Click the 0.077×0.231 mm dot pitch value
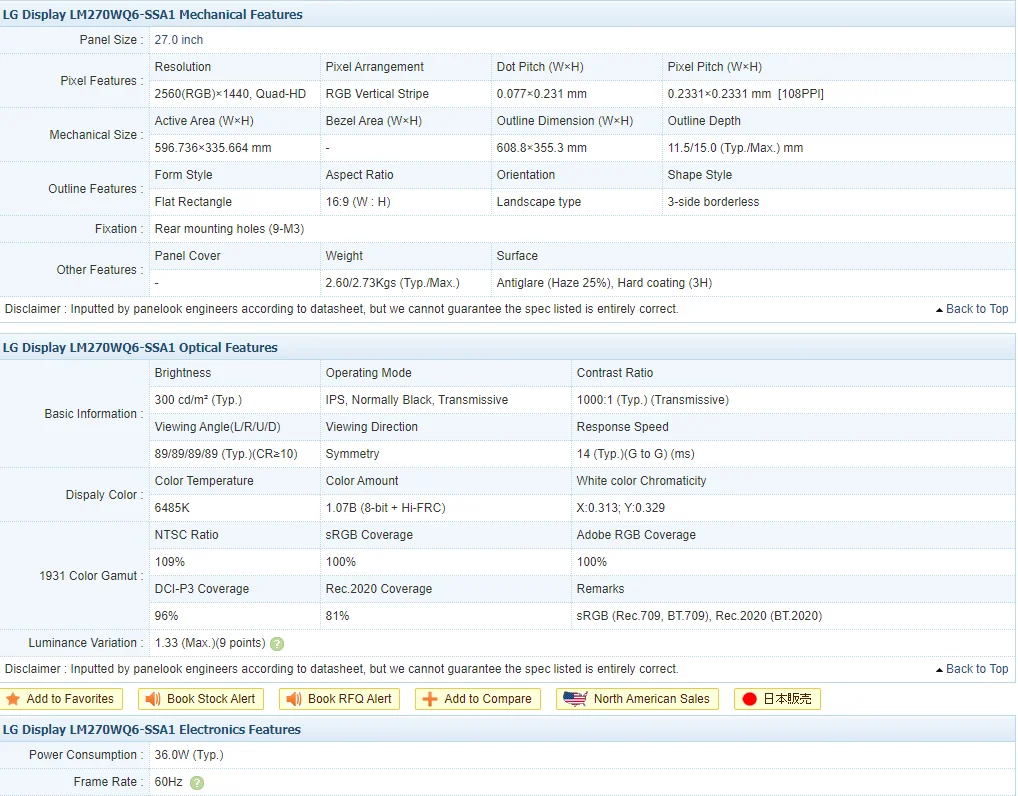 541,93
